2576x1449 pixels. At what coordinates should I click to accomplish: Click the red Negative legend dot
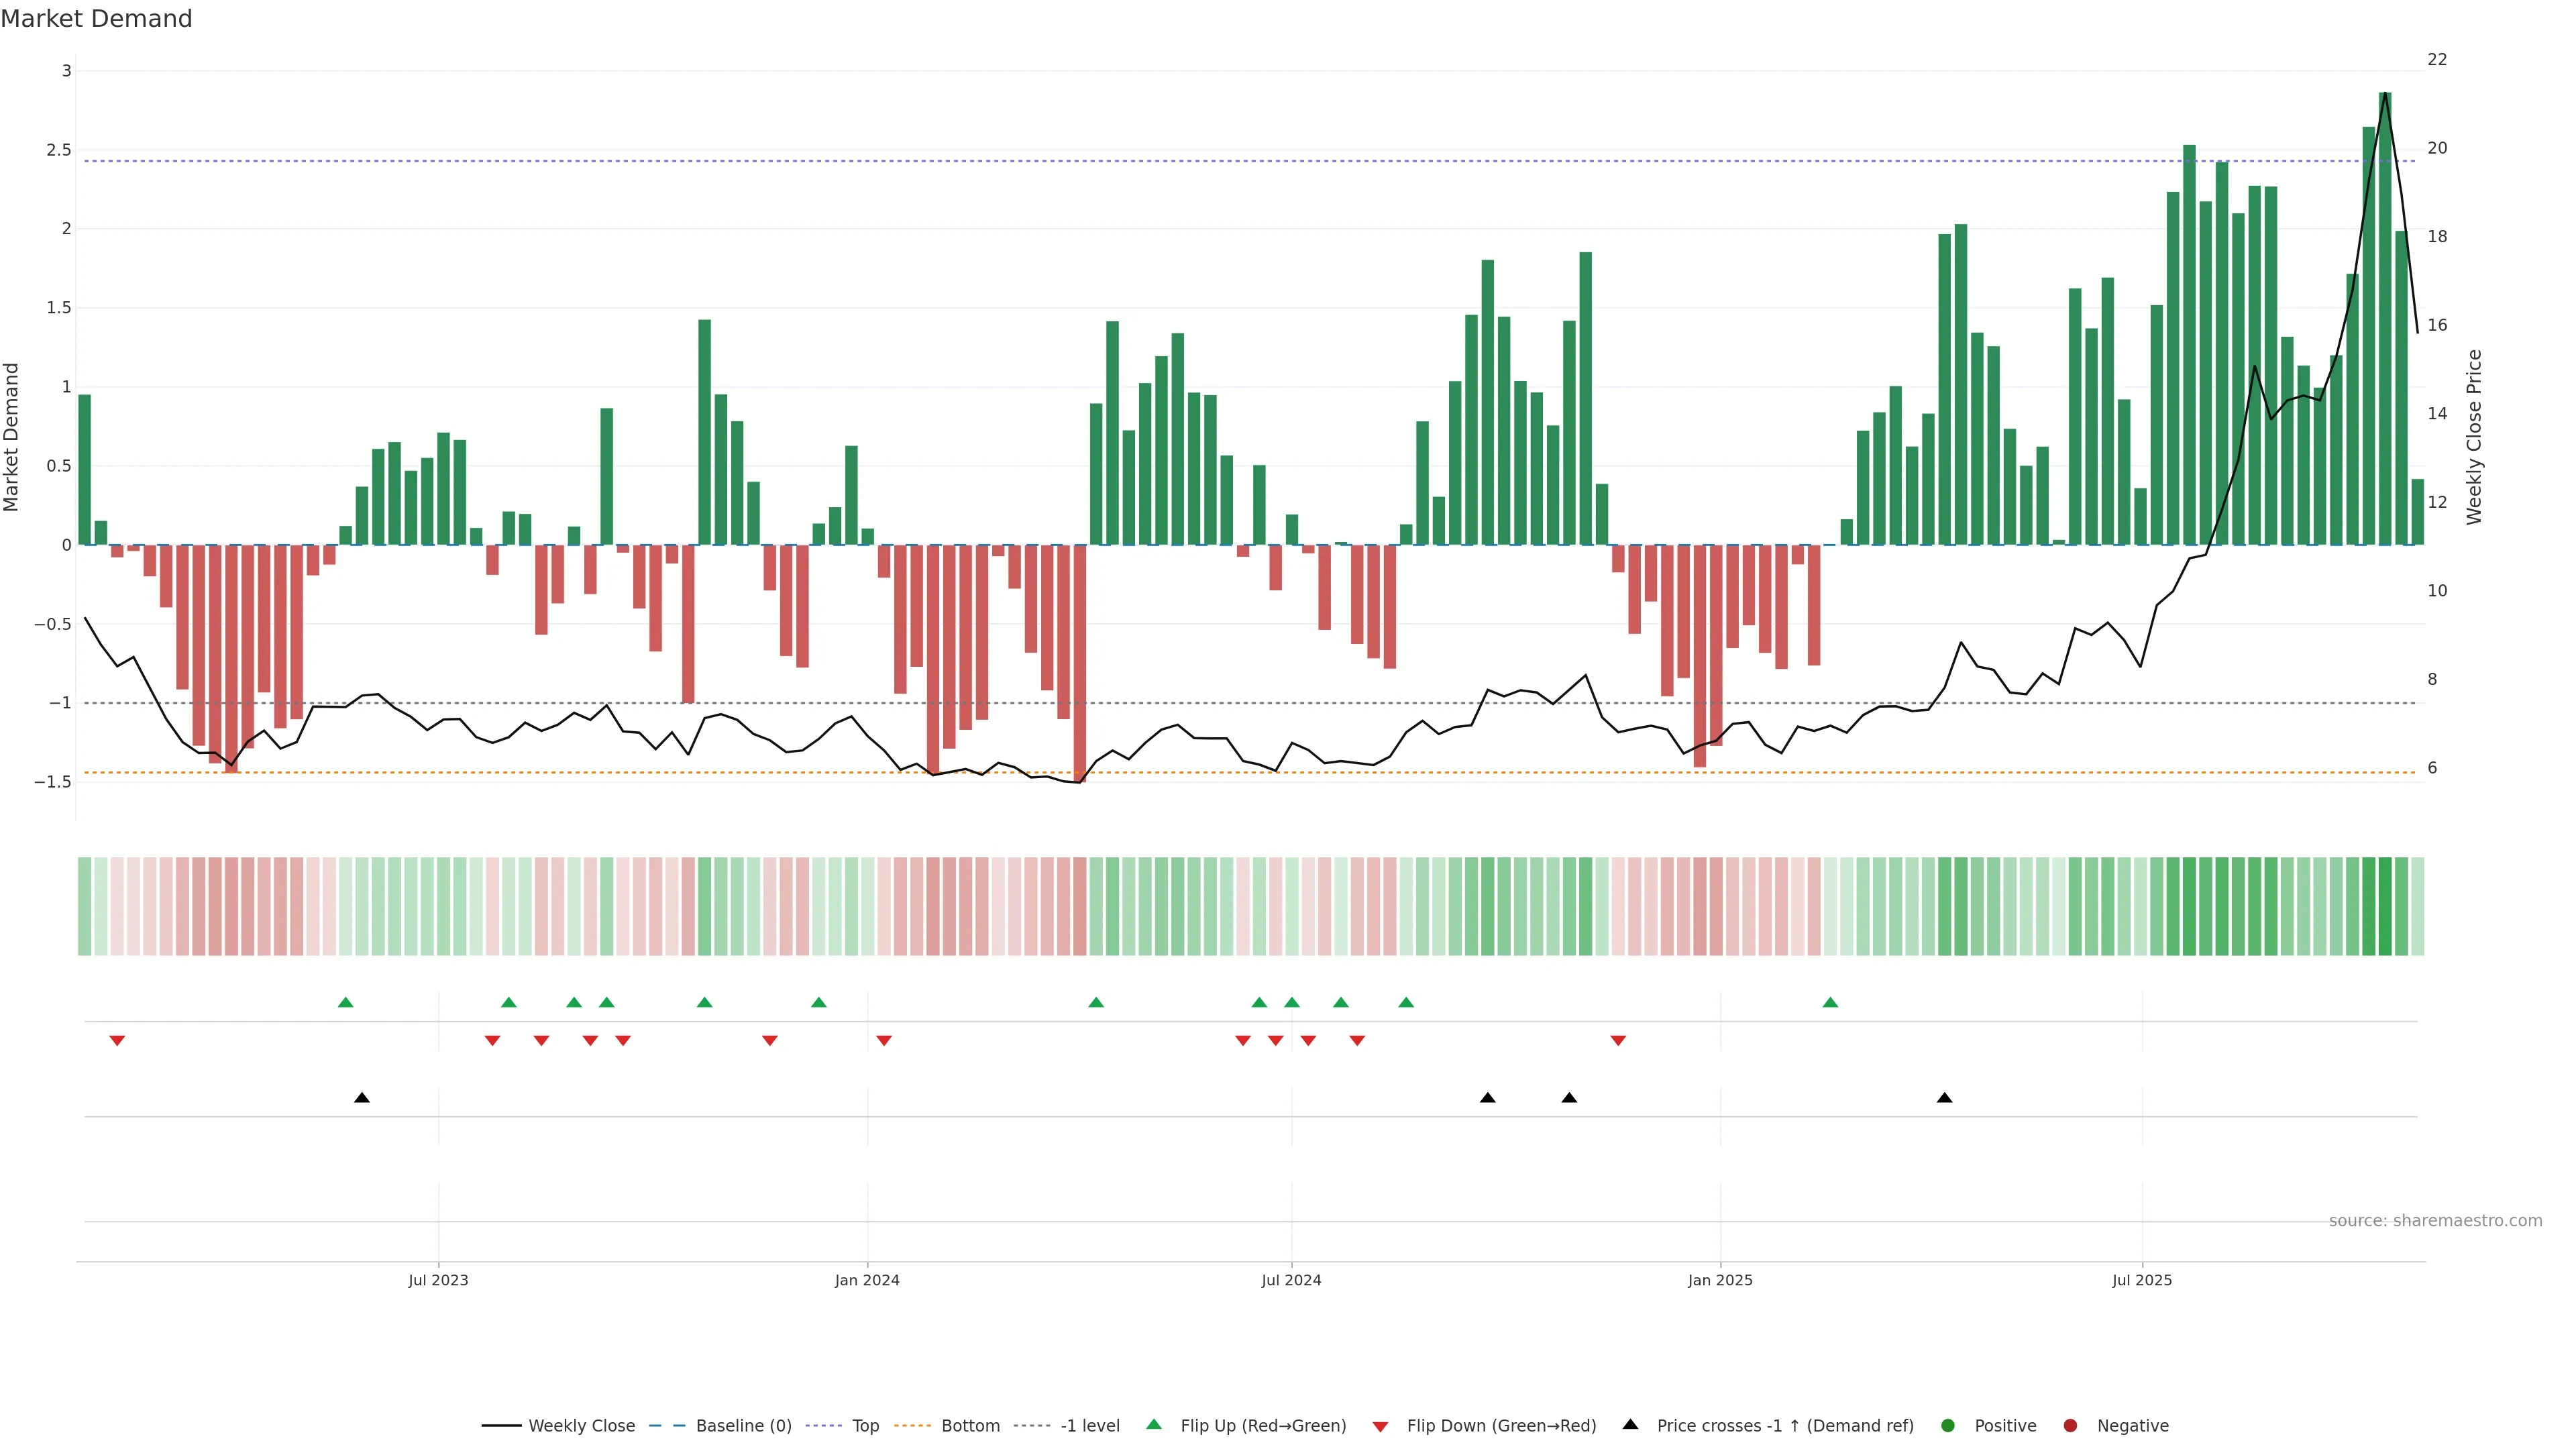(2070, 1425)
